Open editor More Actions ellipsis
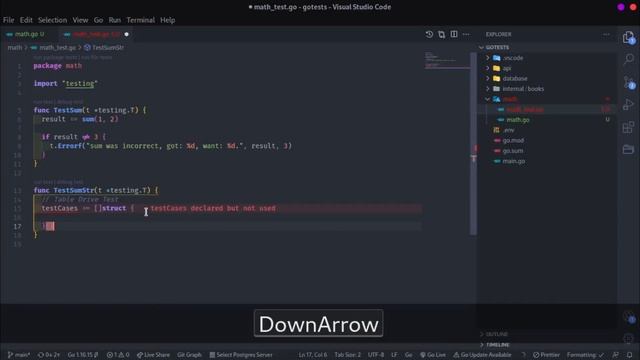The width and height of the screenshot is (640, 360). click(x=466, y=34)
